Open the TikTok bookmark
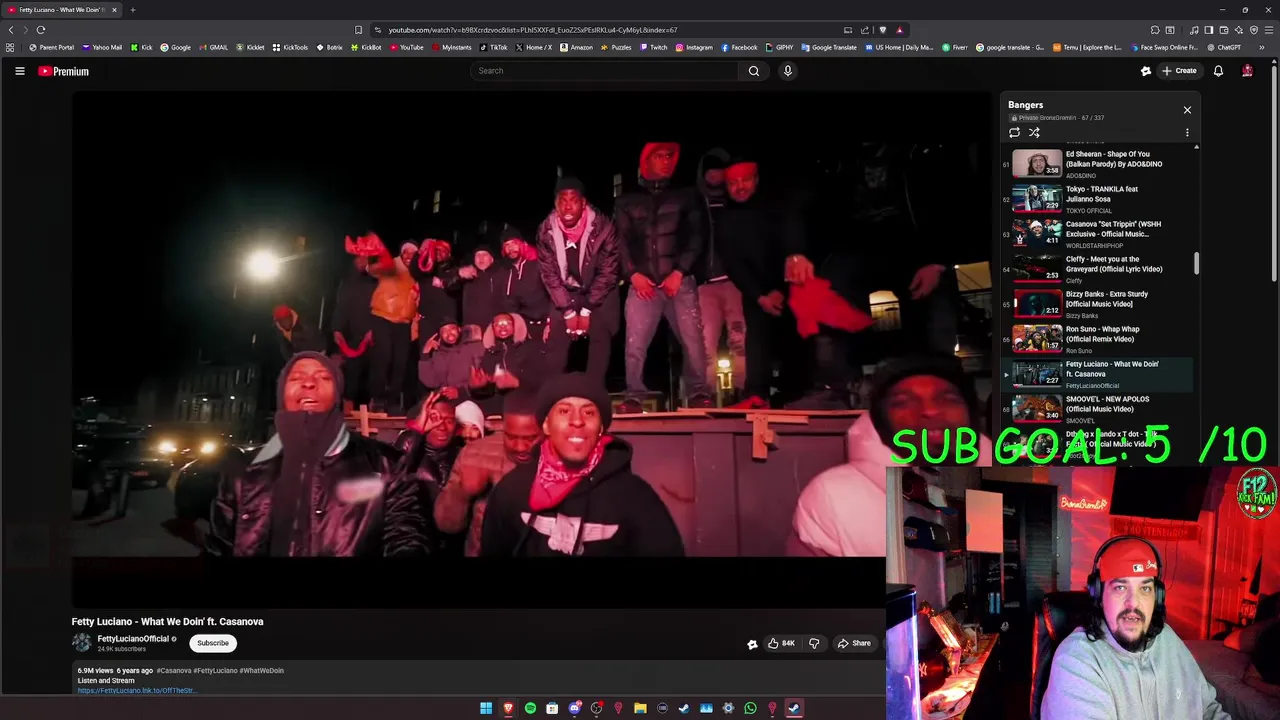Viewport: 1280px width, 720px height. 494,47
